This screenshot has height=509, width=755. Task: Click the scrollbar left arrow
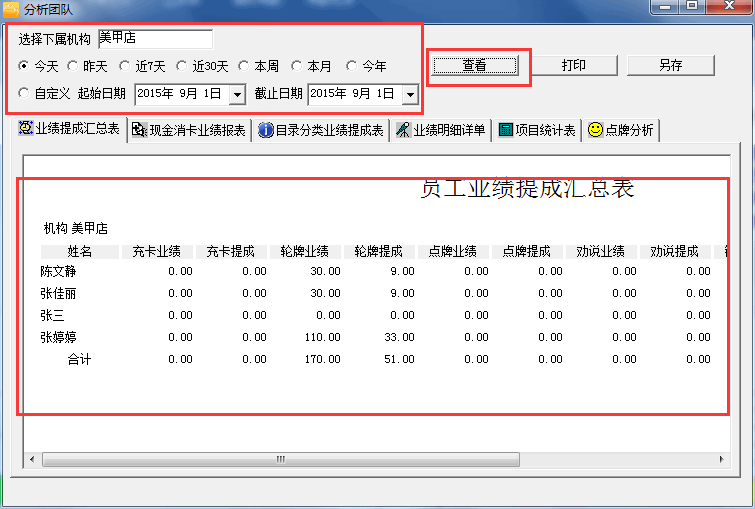[32, 459]
